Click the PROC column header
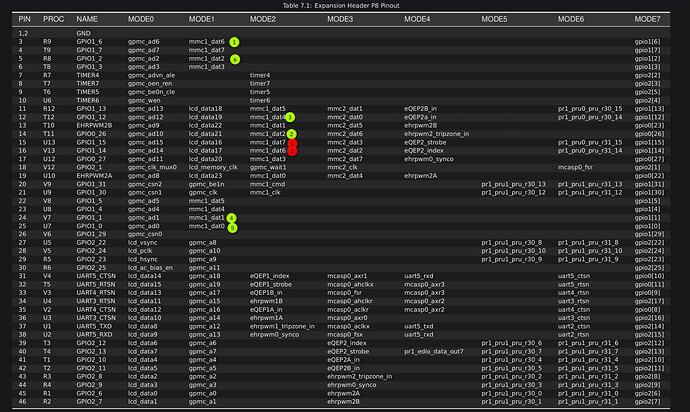This screenshot has width=690, height=412. click(x=54, y=19)
